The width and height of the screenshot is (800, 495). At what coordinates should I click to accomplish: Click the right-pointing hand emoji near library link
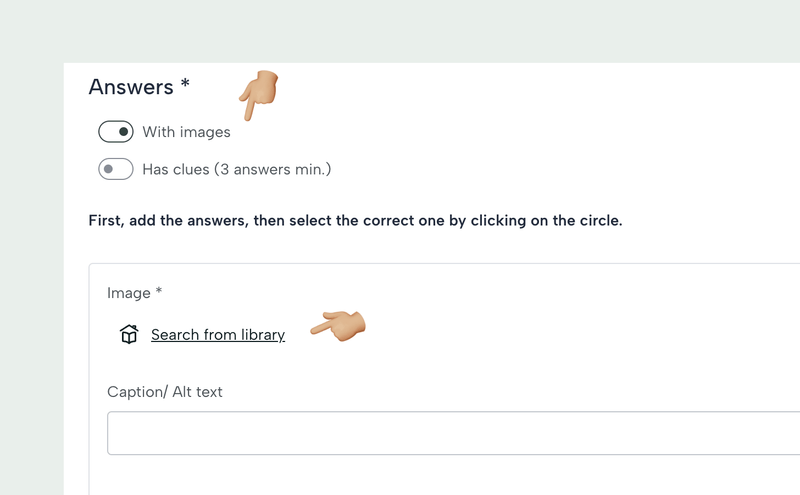pos(338,325)
